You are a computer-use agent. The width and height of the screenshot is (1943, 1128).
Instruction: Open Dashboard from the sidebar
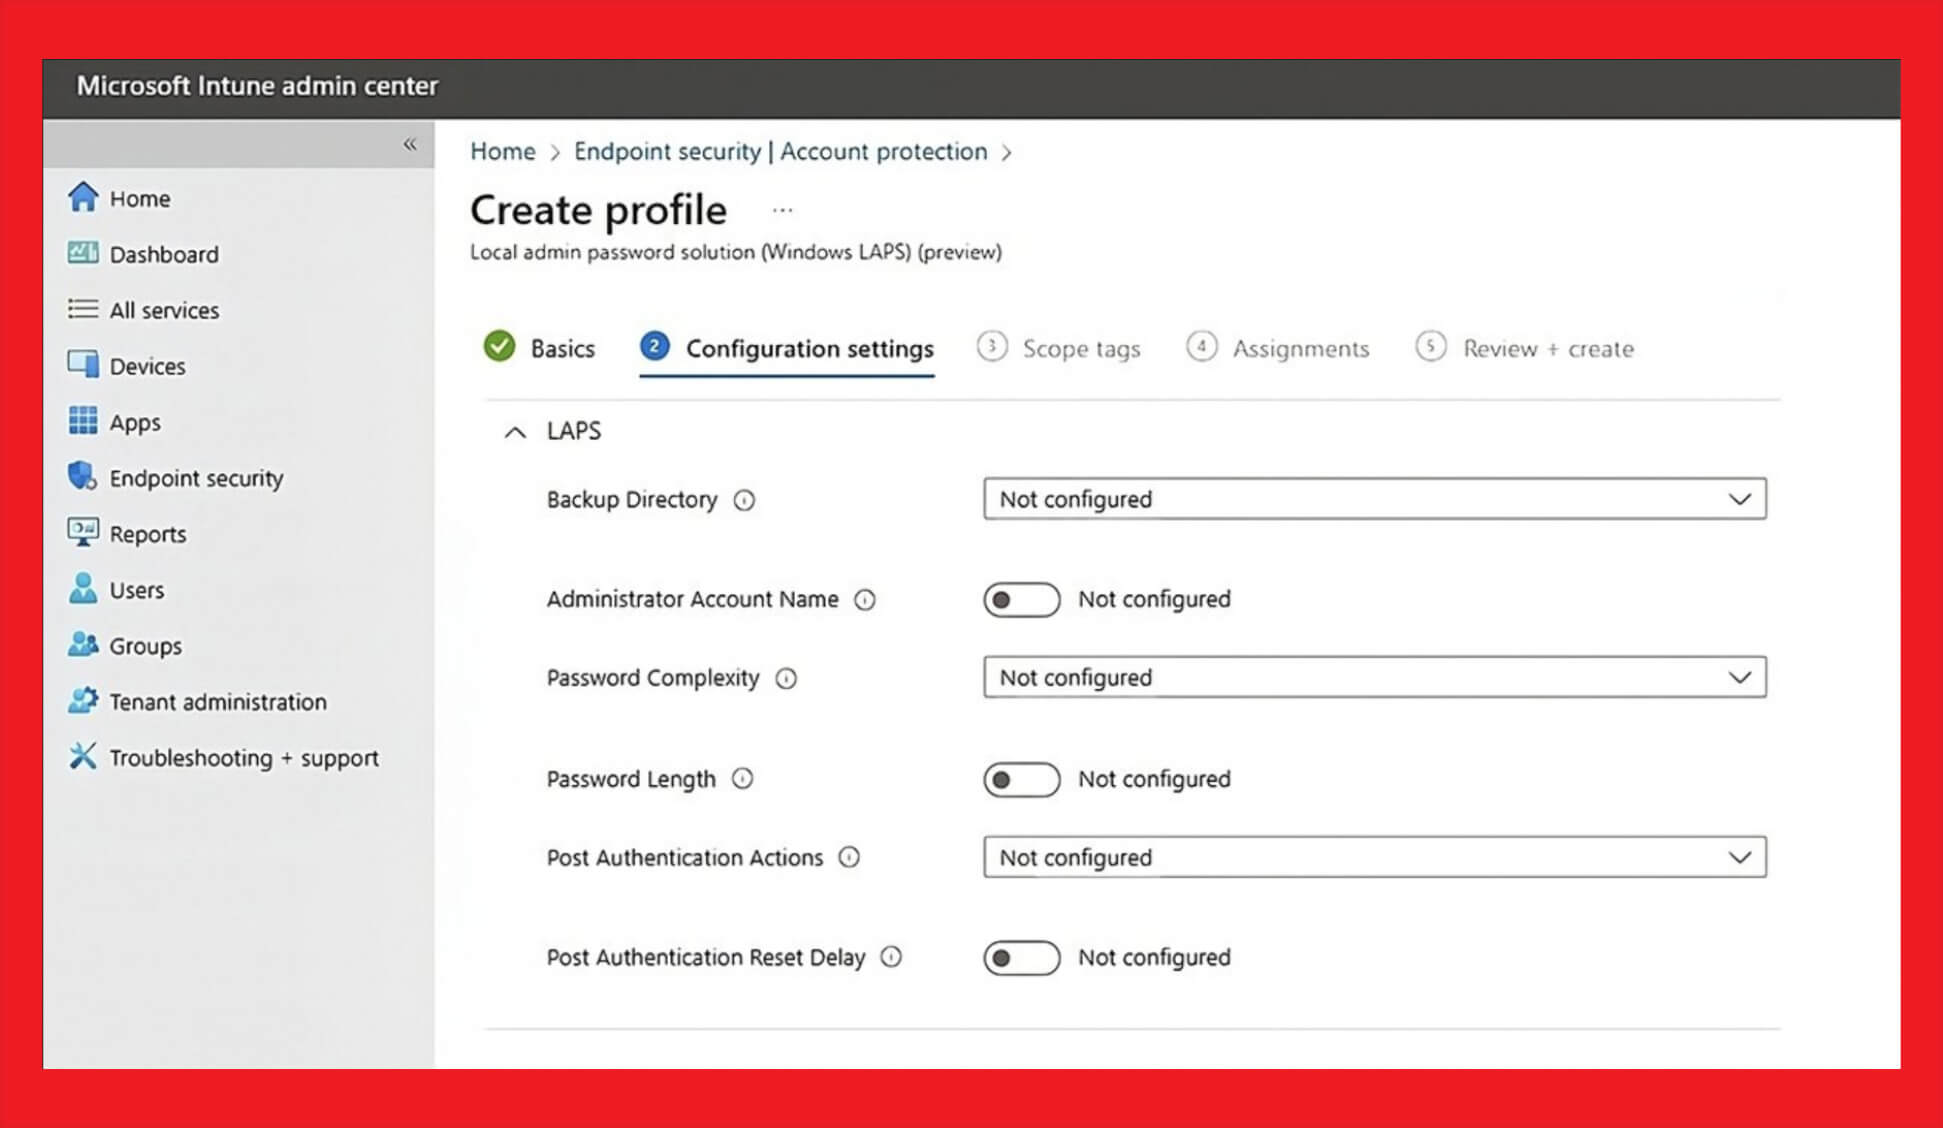(x=164, y=254)
